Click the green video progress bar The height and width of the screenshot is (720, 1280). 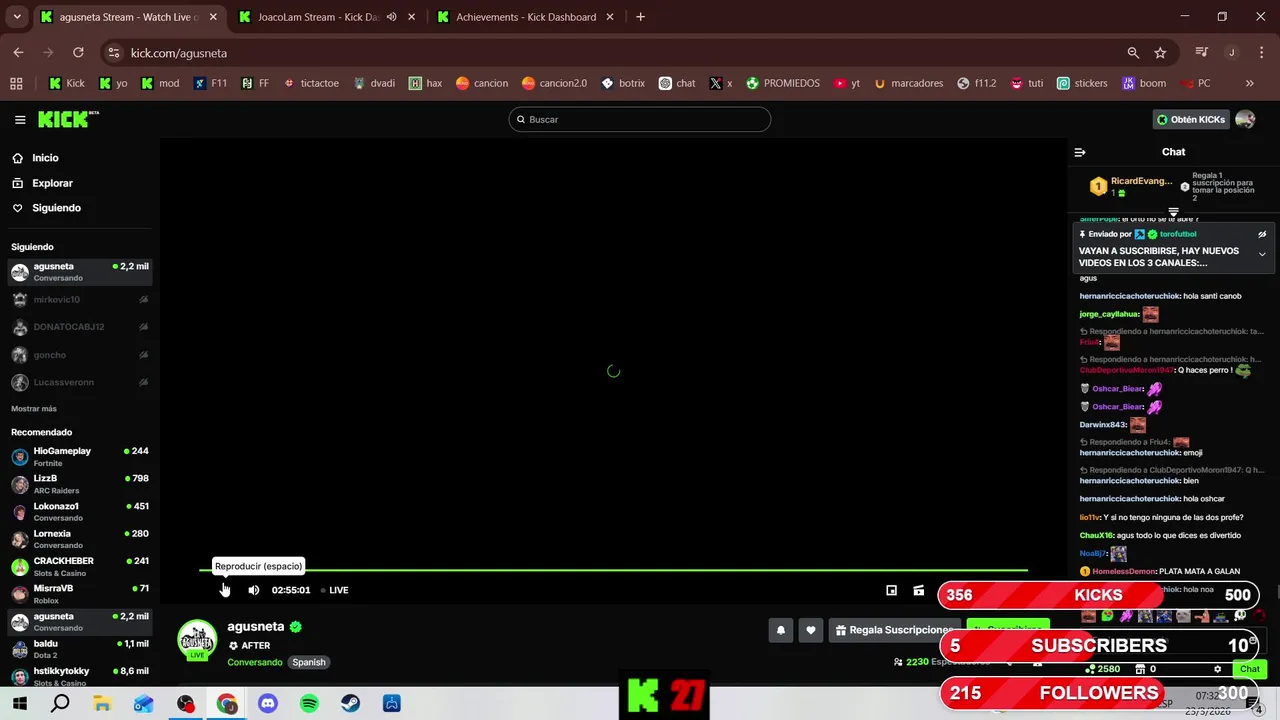tap(613, 570)
